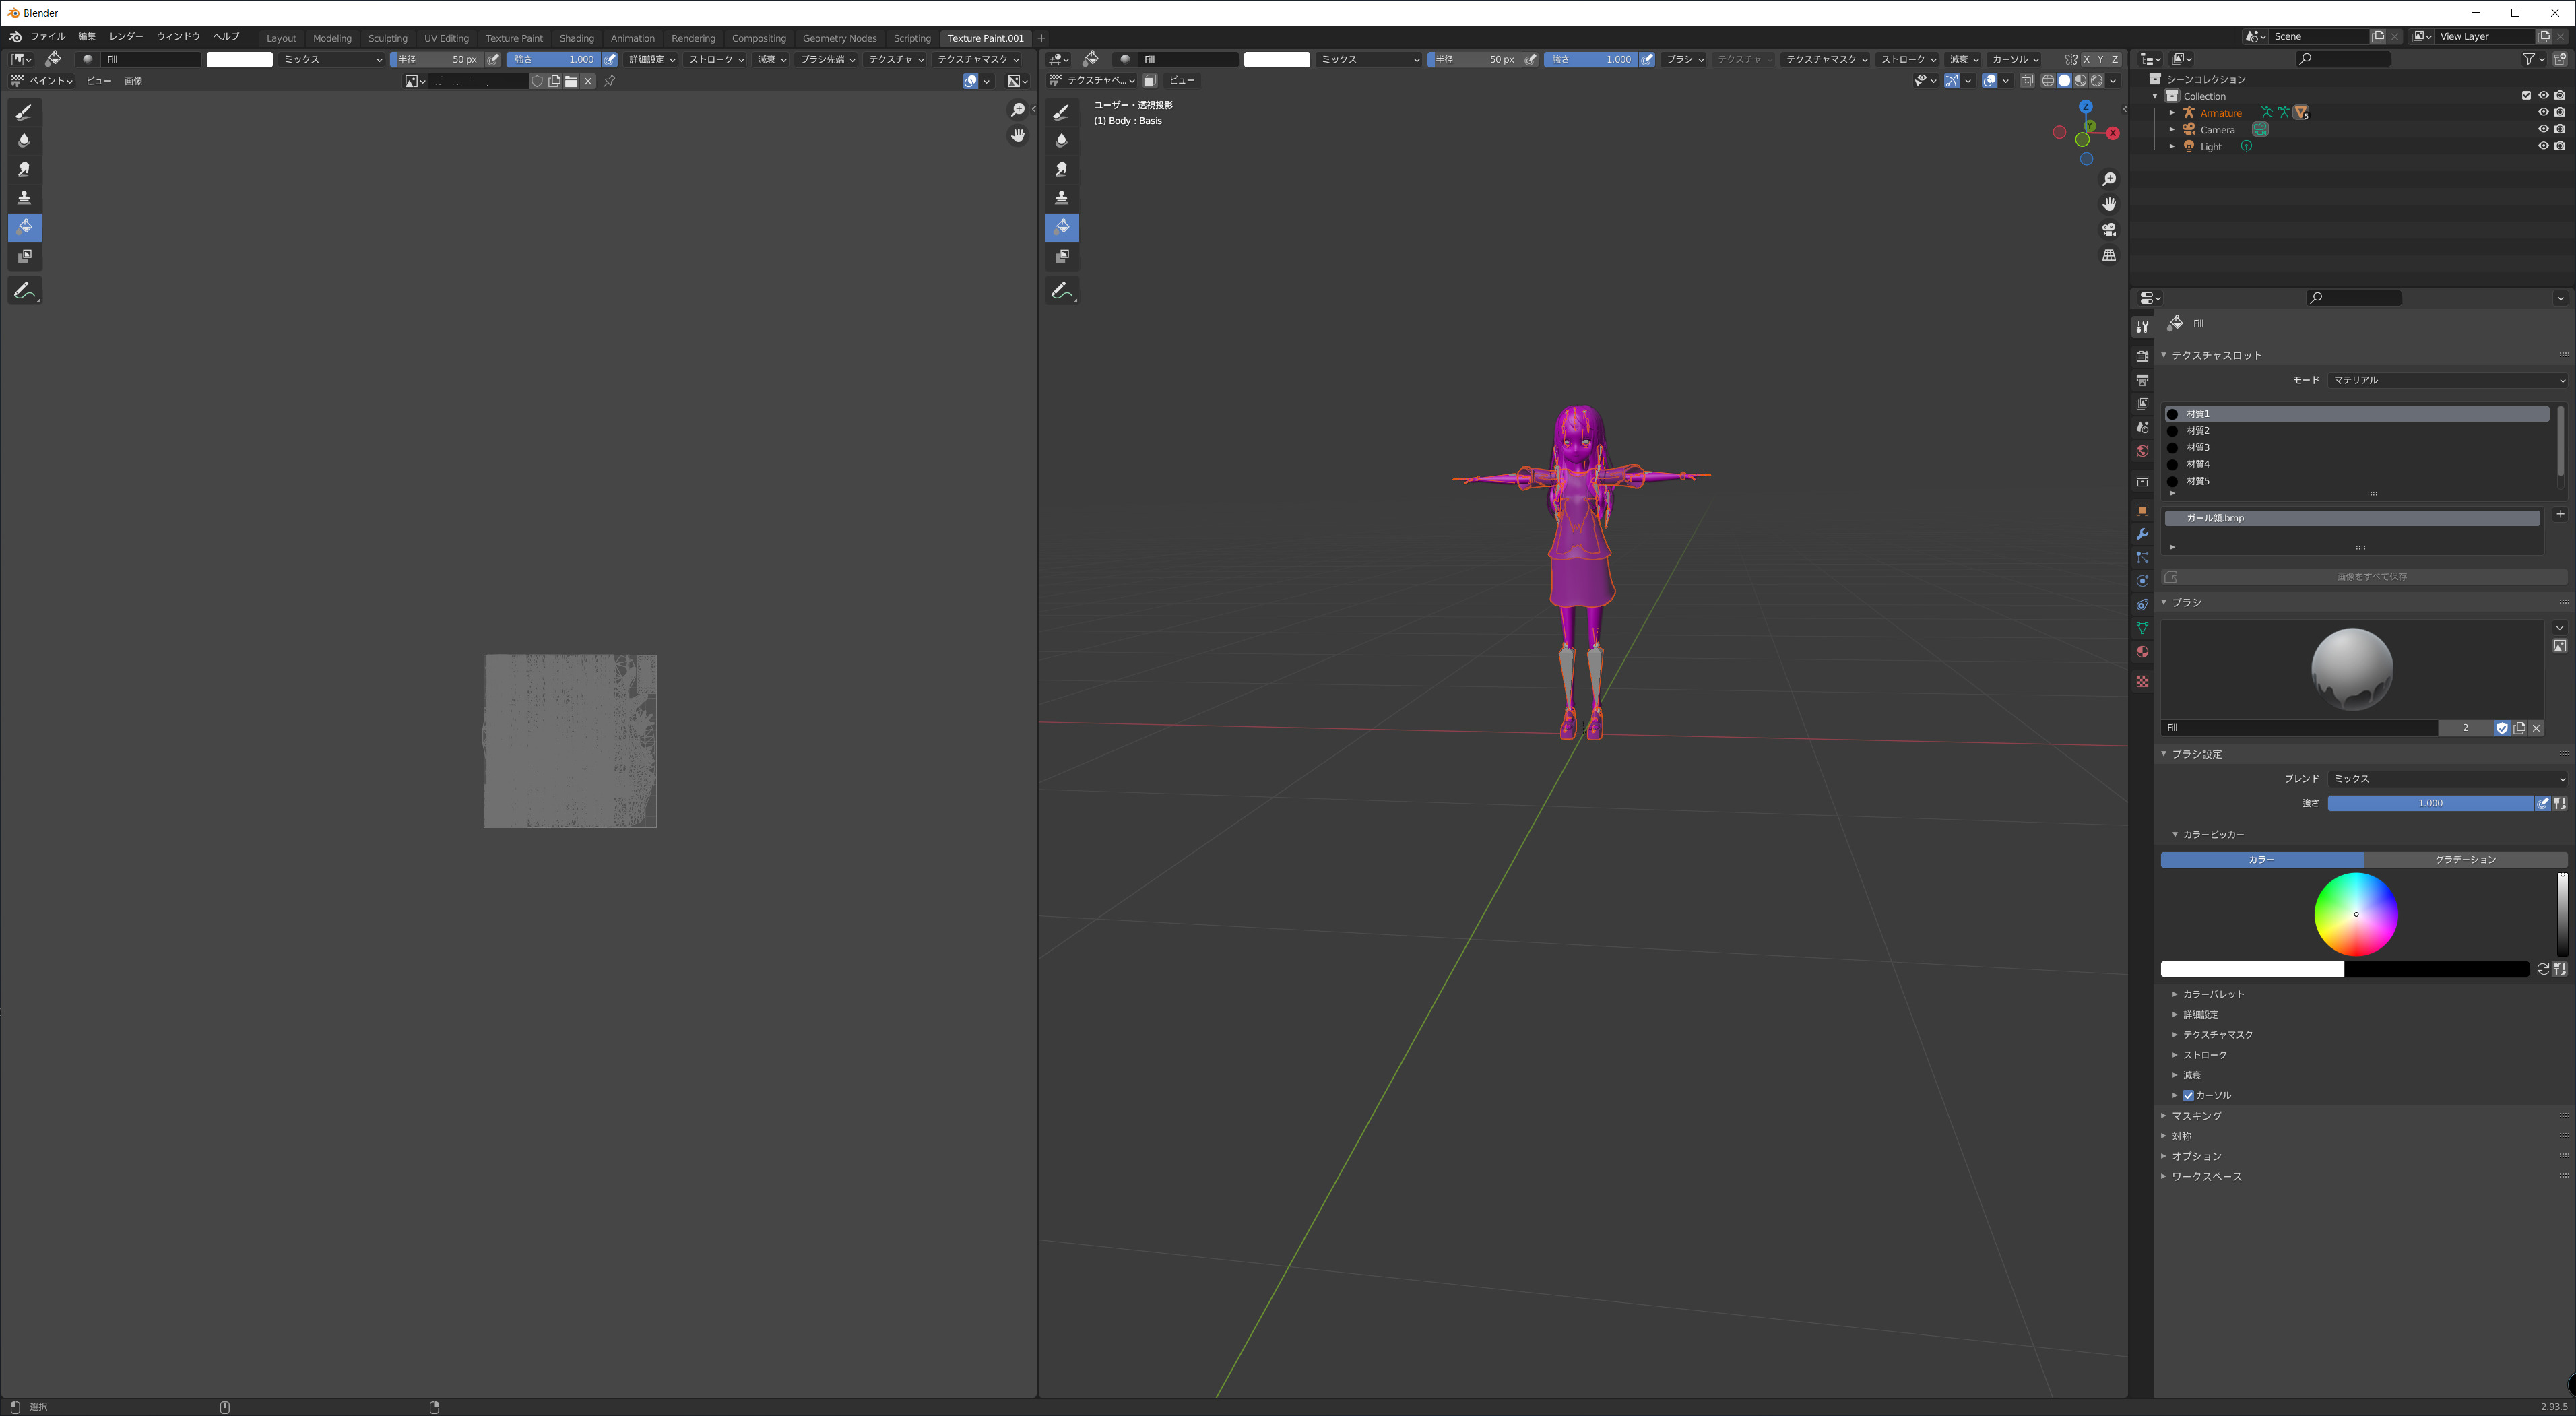The height and width of the screenshot is (1416, 2576).
Task: Select the Clone stamp tool in image editor
Action: coord(24,198)
